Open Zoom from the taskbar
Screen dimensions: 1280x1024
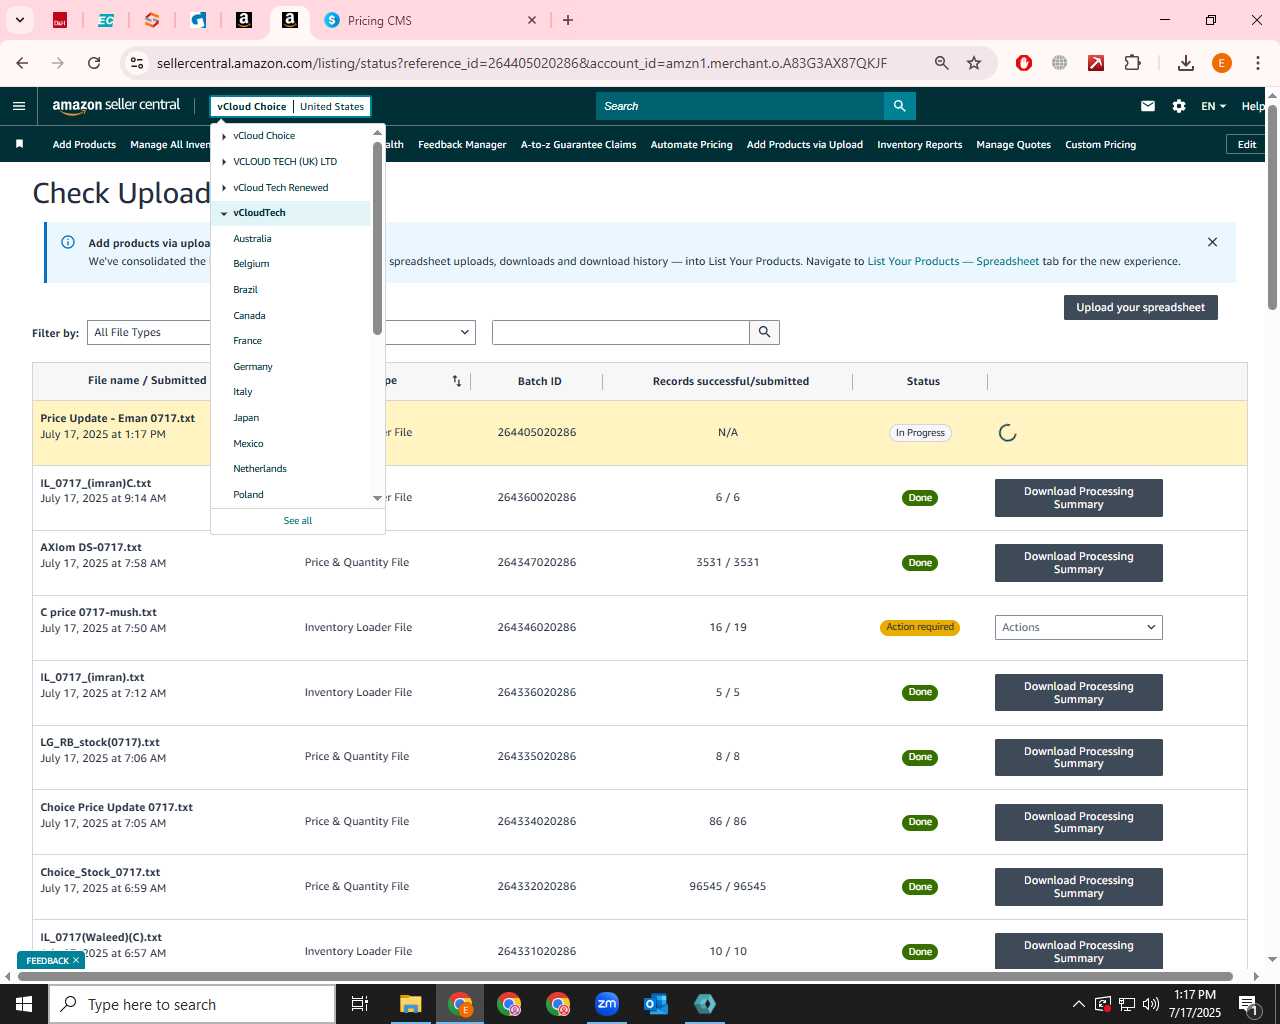[607, 1004]
